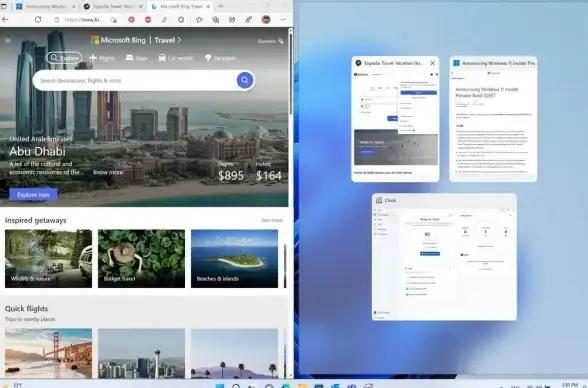The image size is (588, 388).
Task: Click the know more link for Abu Dhabi
Action: click(x=108, y=172)
